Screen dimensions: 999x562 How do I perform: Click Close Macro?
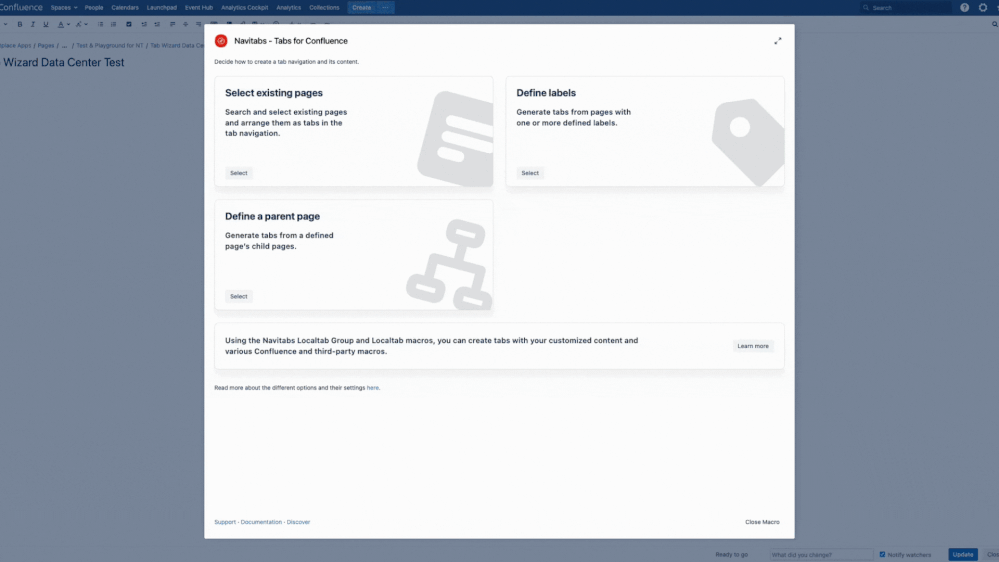[762, 522]
